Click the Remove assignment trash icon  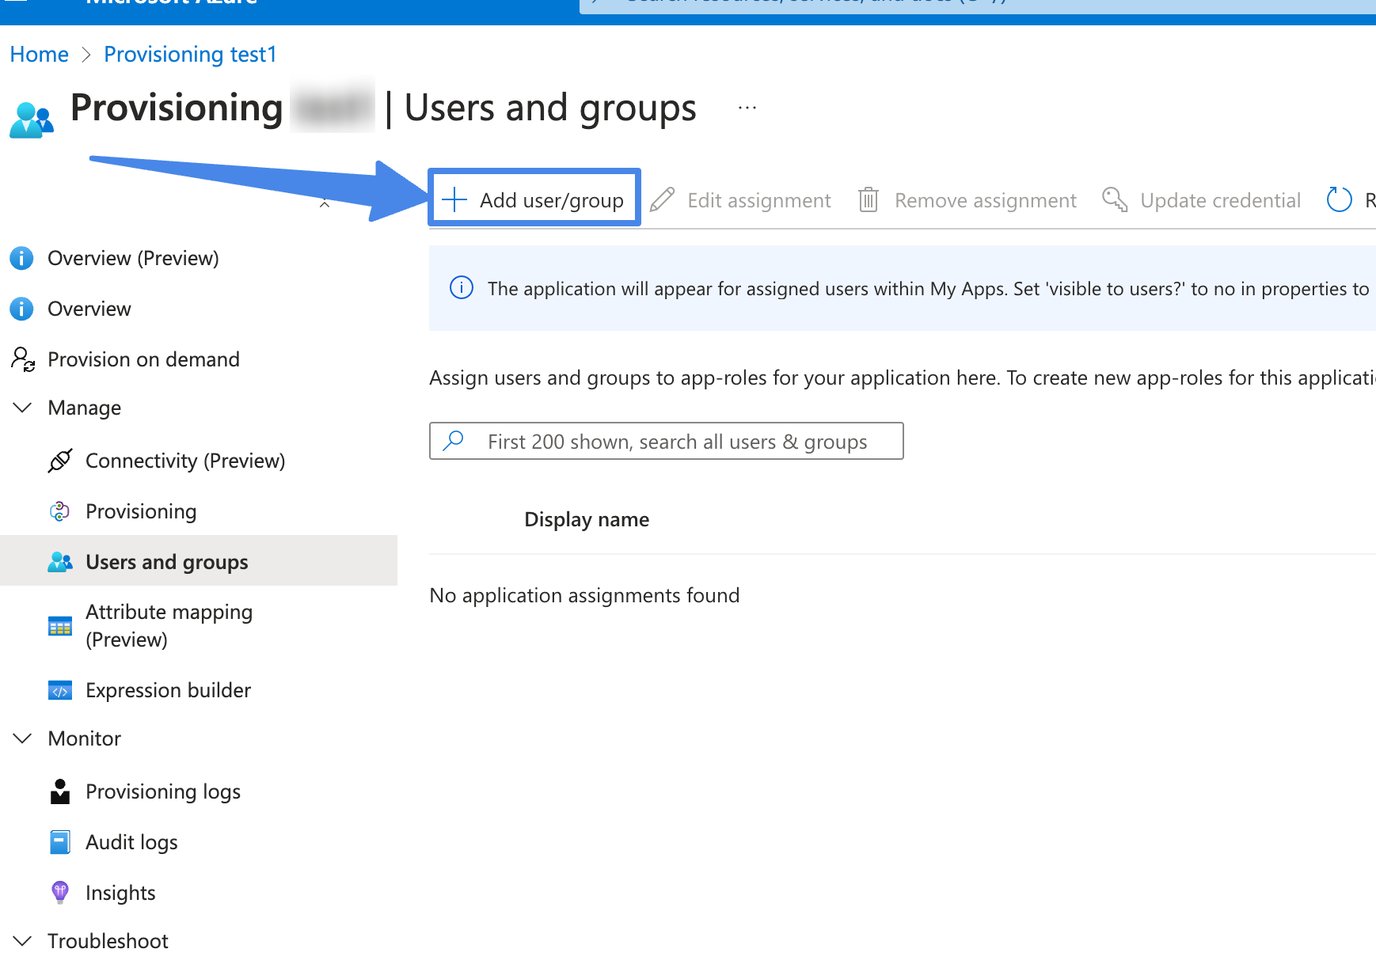tap(867, 199)
